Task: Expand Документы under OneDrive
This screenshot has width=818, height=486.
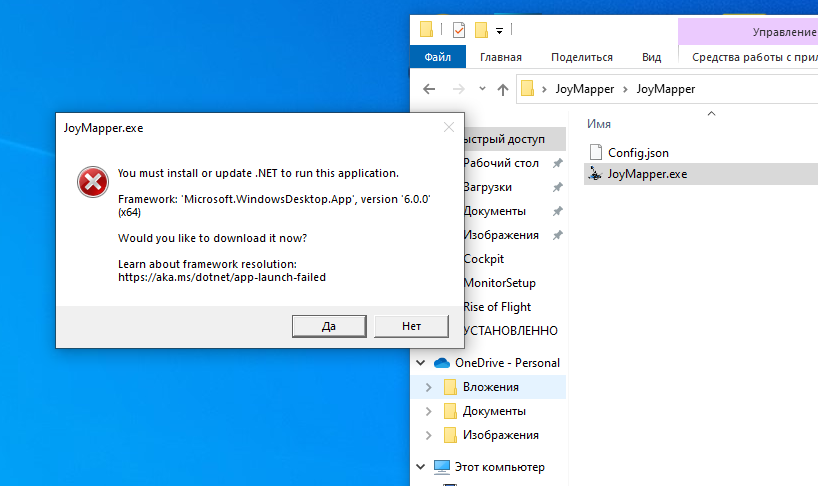Action: click(428, 411)
